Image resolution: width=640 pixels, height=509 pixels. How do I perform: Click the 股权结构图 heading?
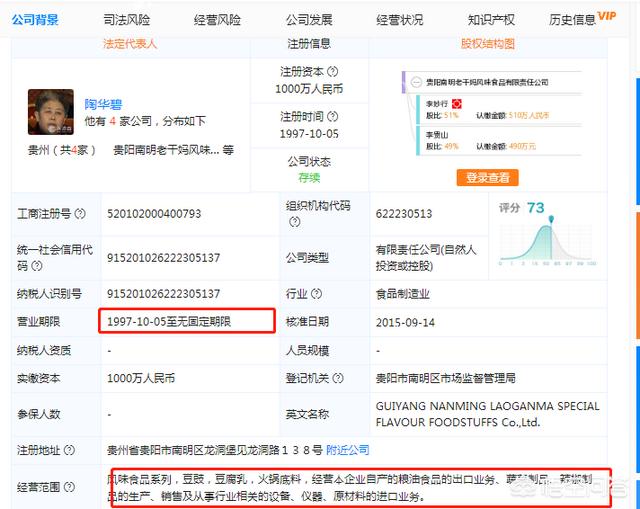488,43
